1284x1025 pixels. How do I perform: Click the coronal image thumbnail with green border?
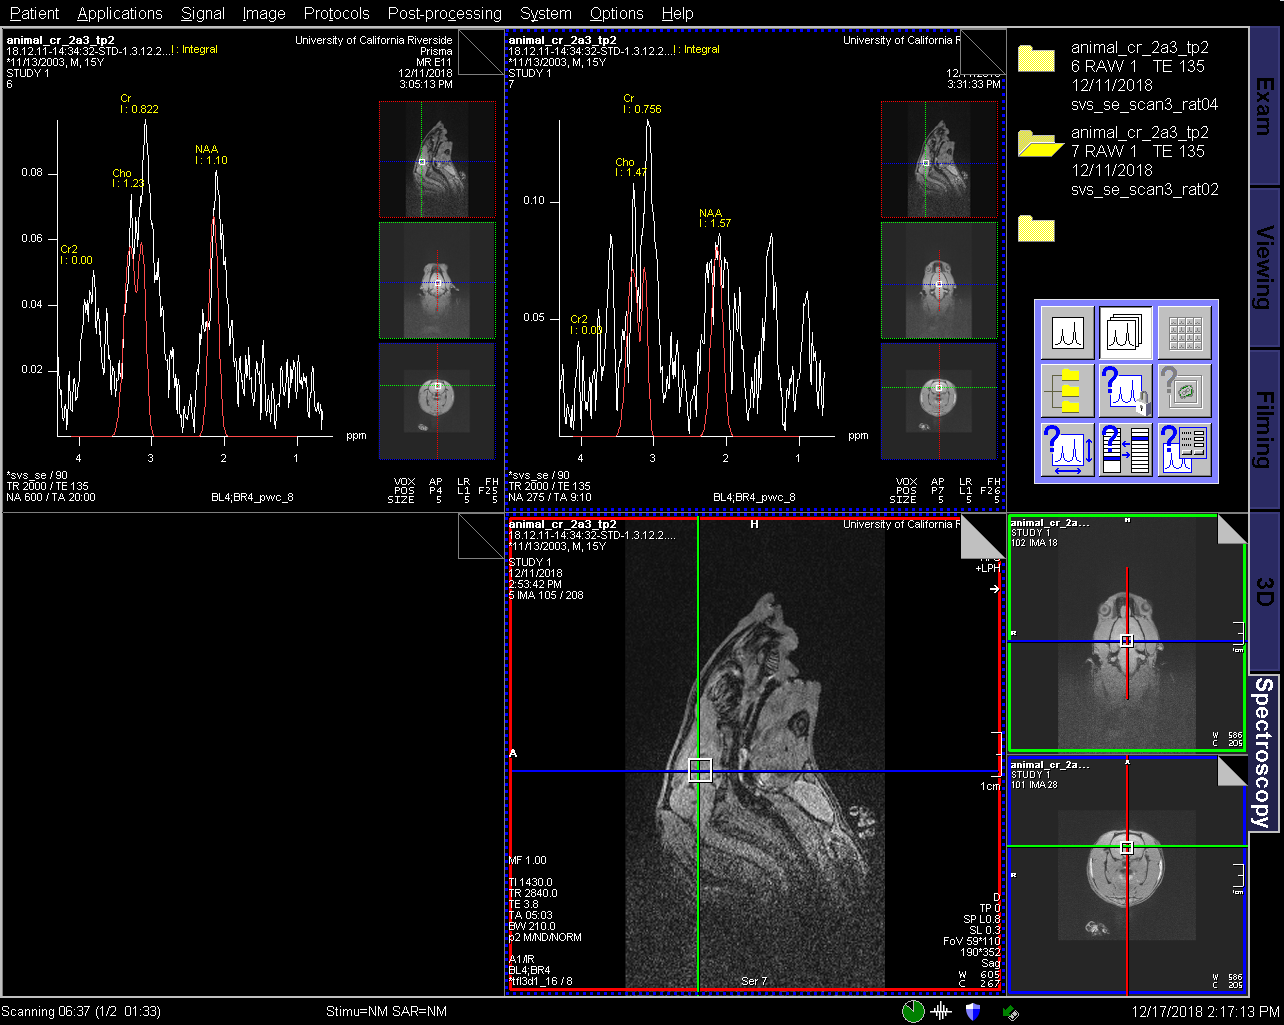pos(1126,632)
